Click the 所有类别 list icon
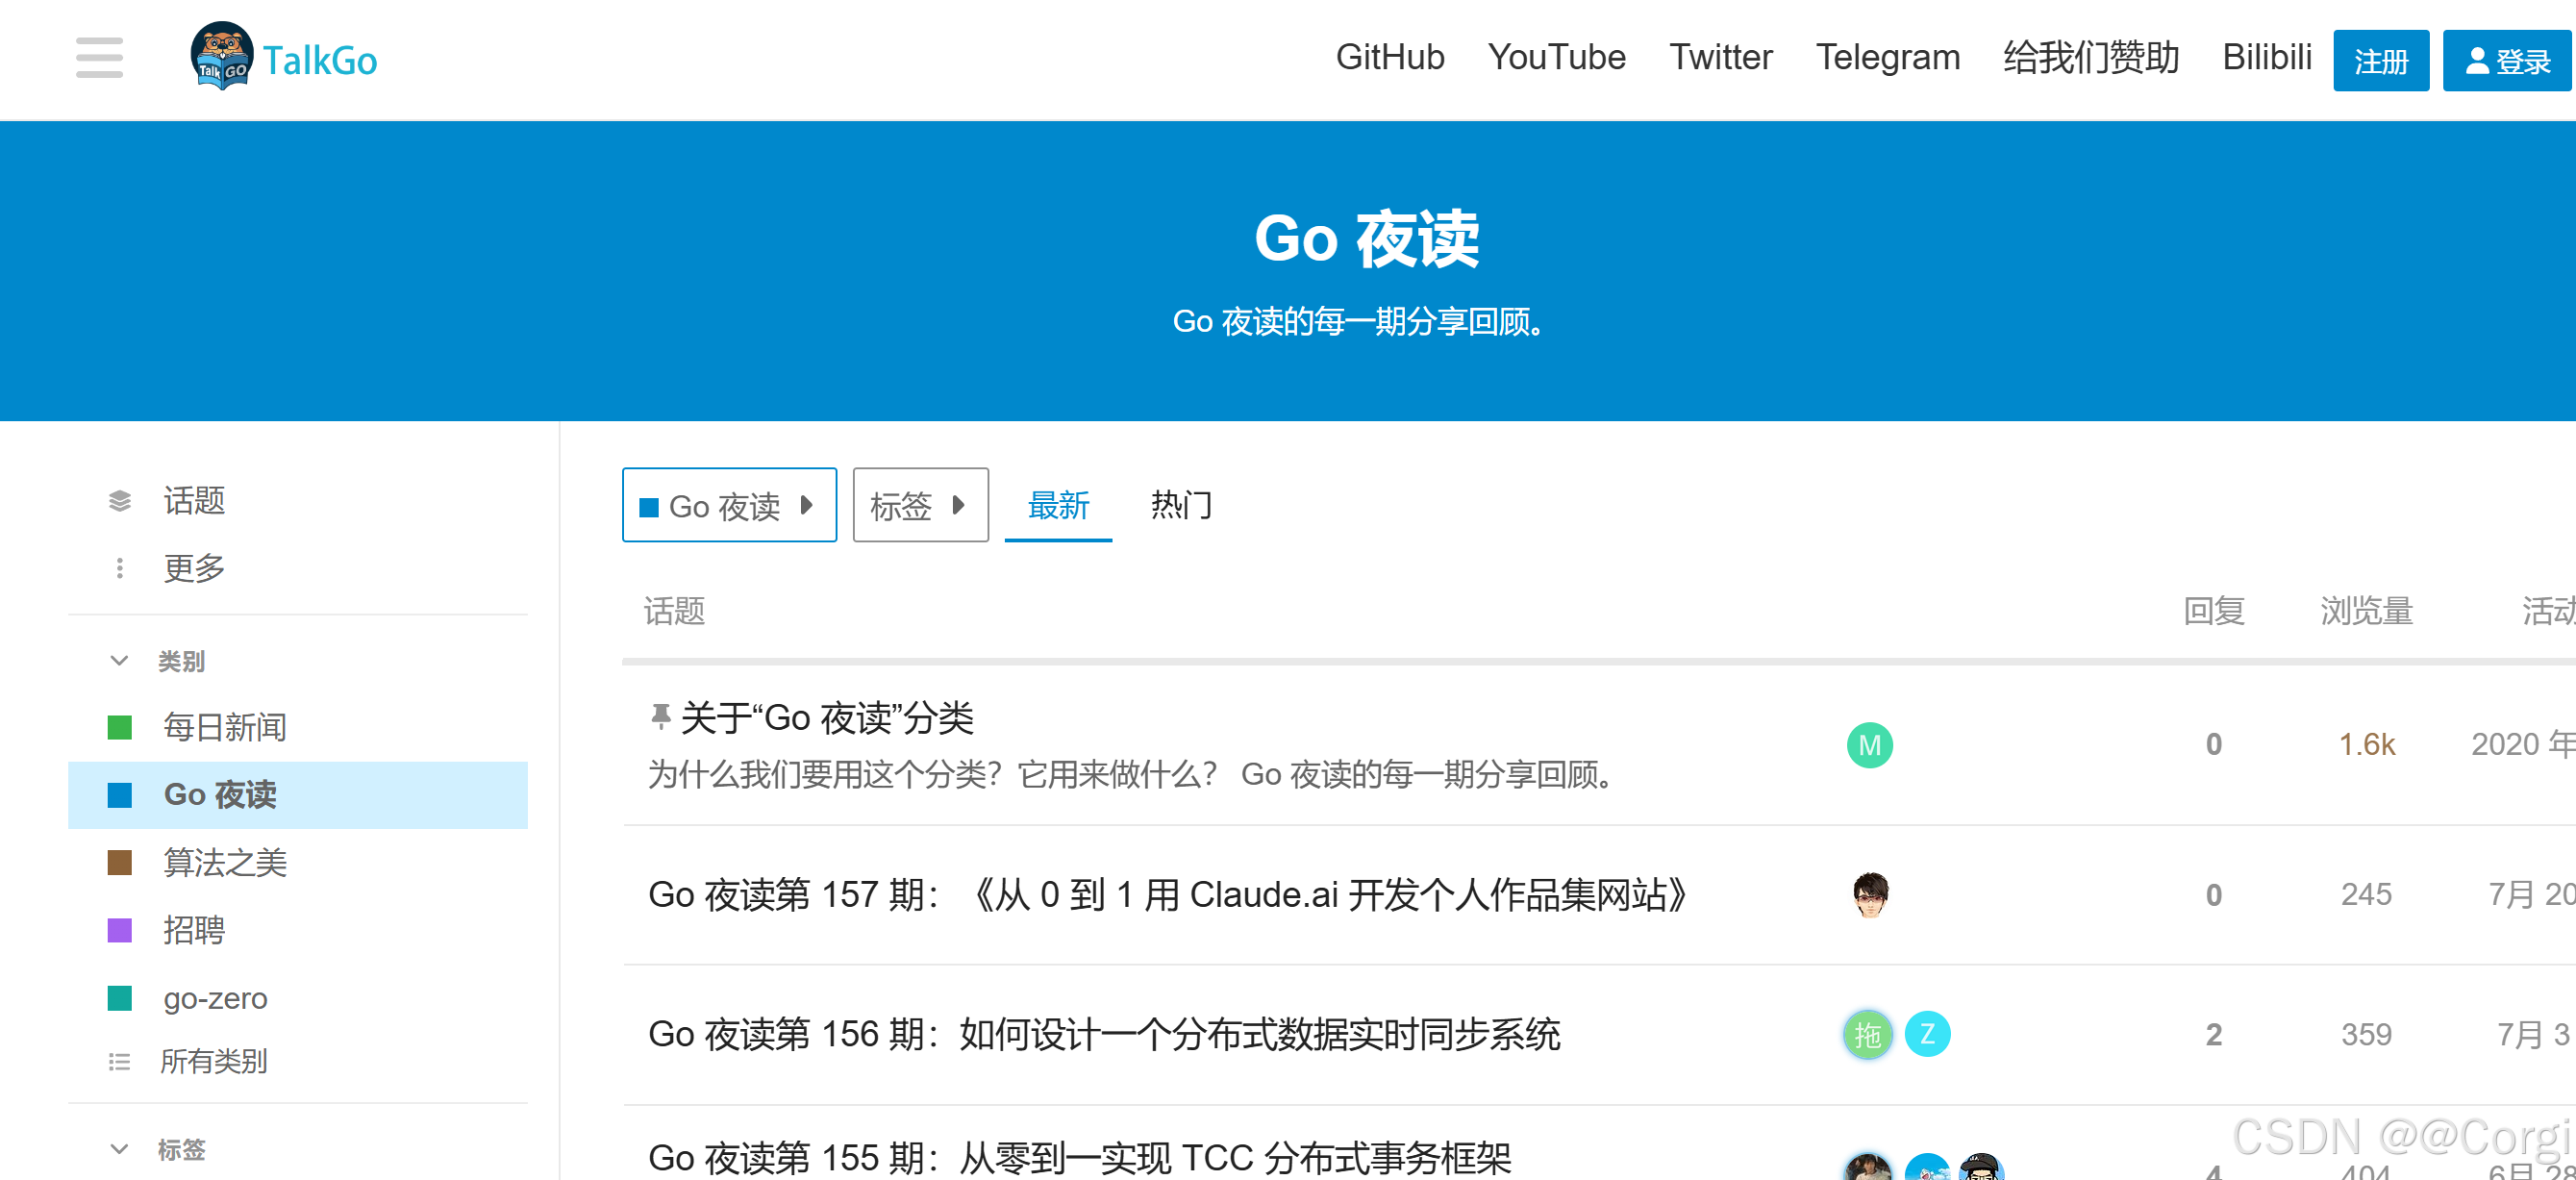This screenshot has height=1180, width=2576. click(120, 1061)
